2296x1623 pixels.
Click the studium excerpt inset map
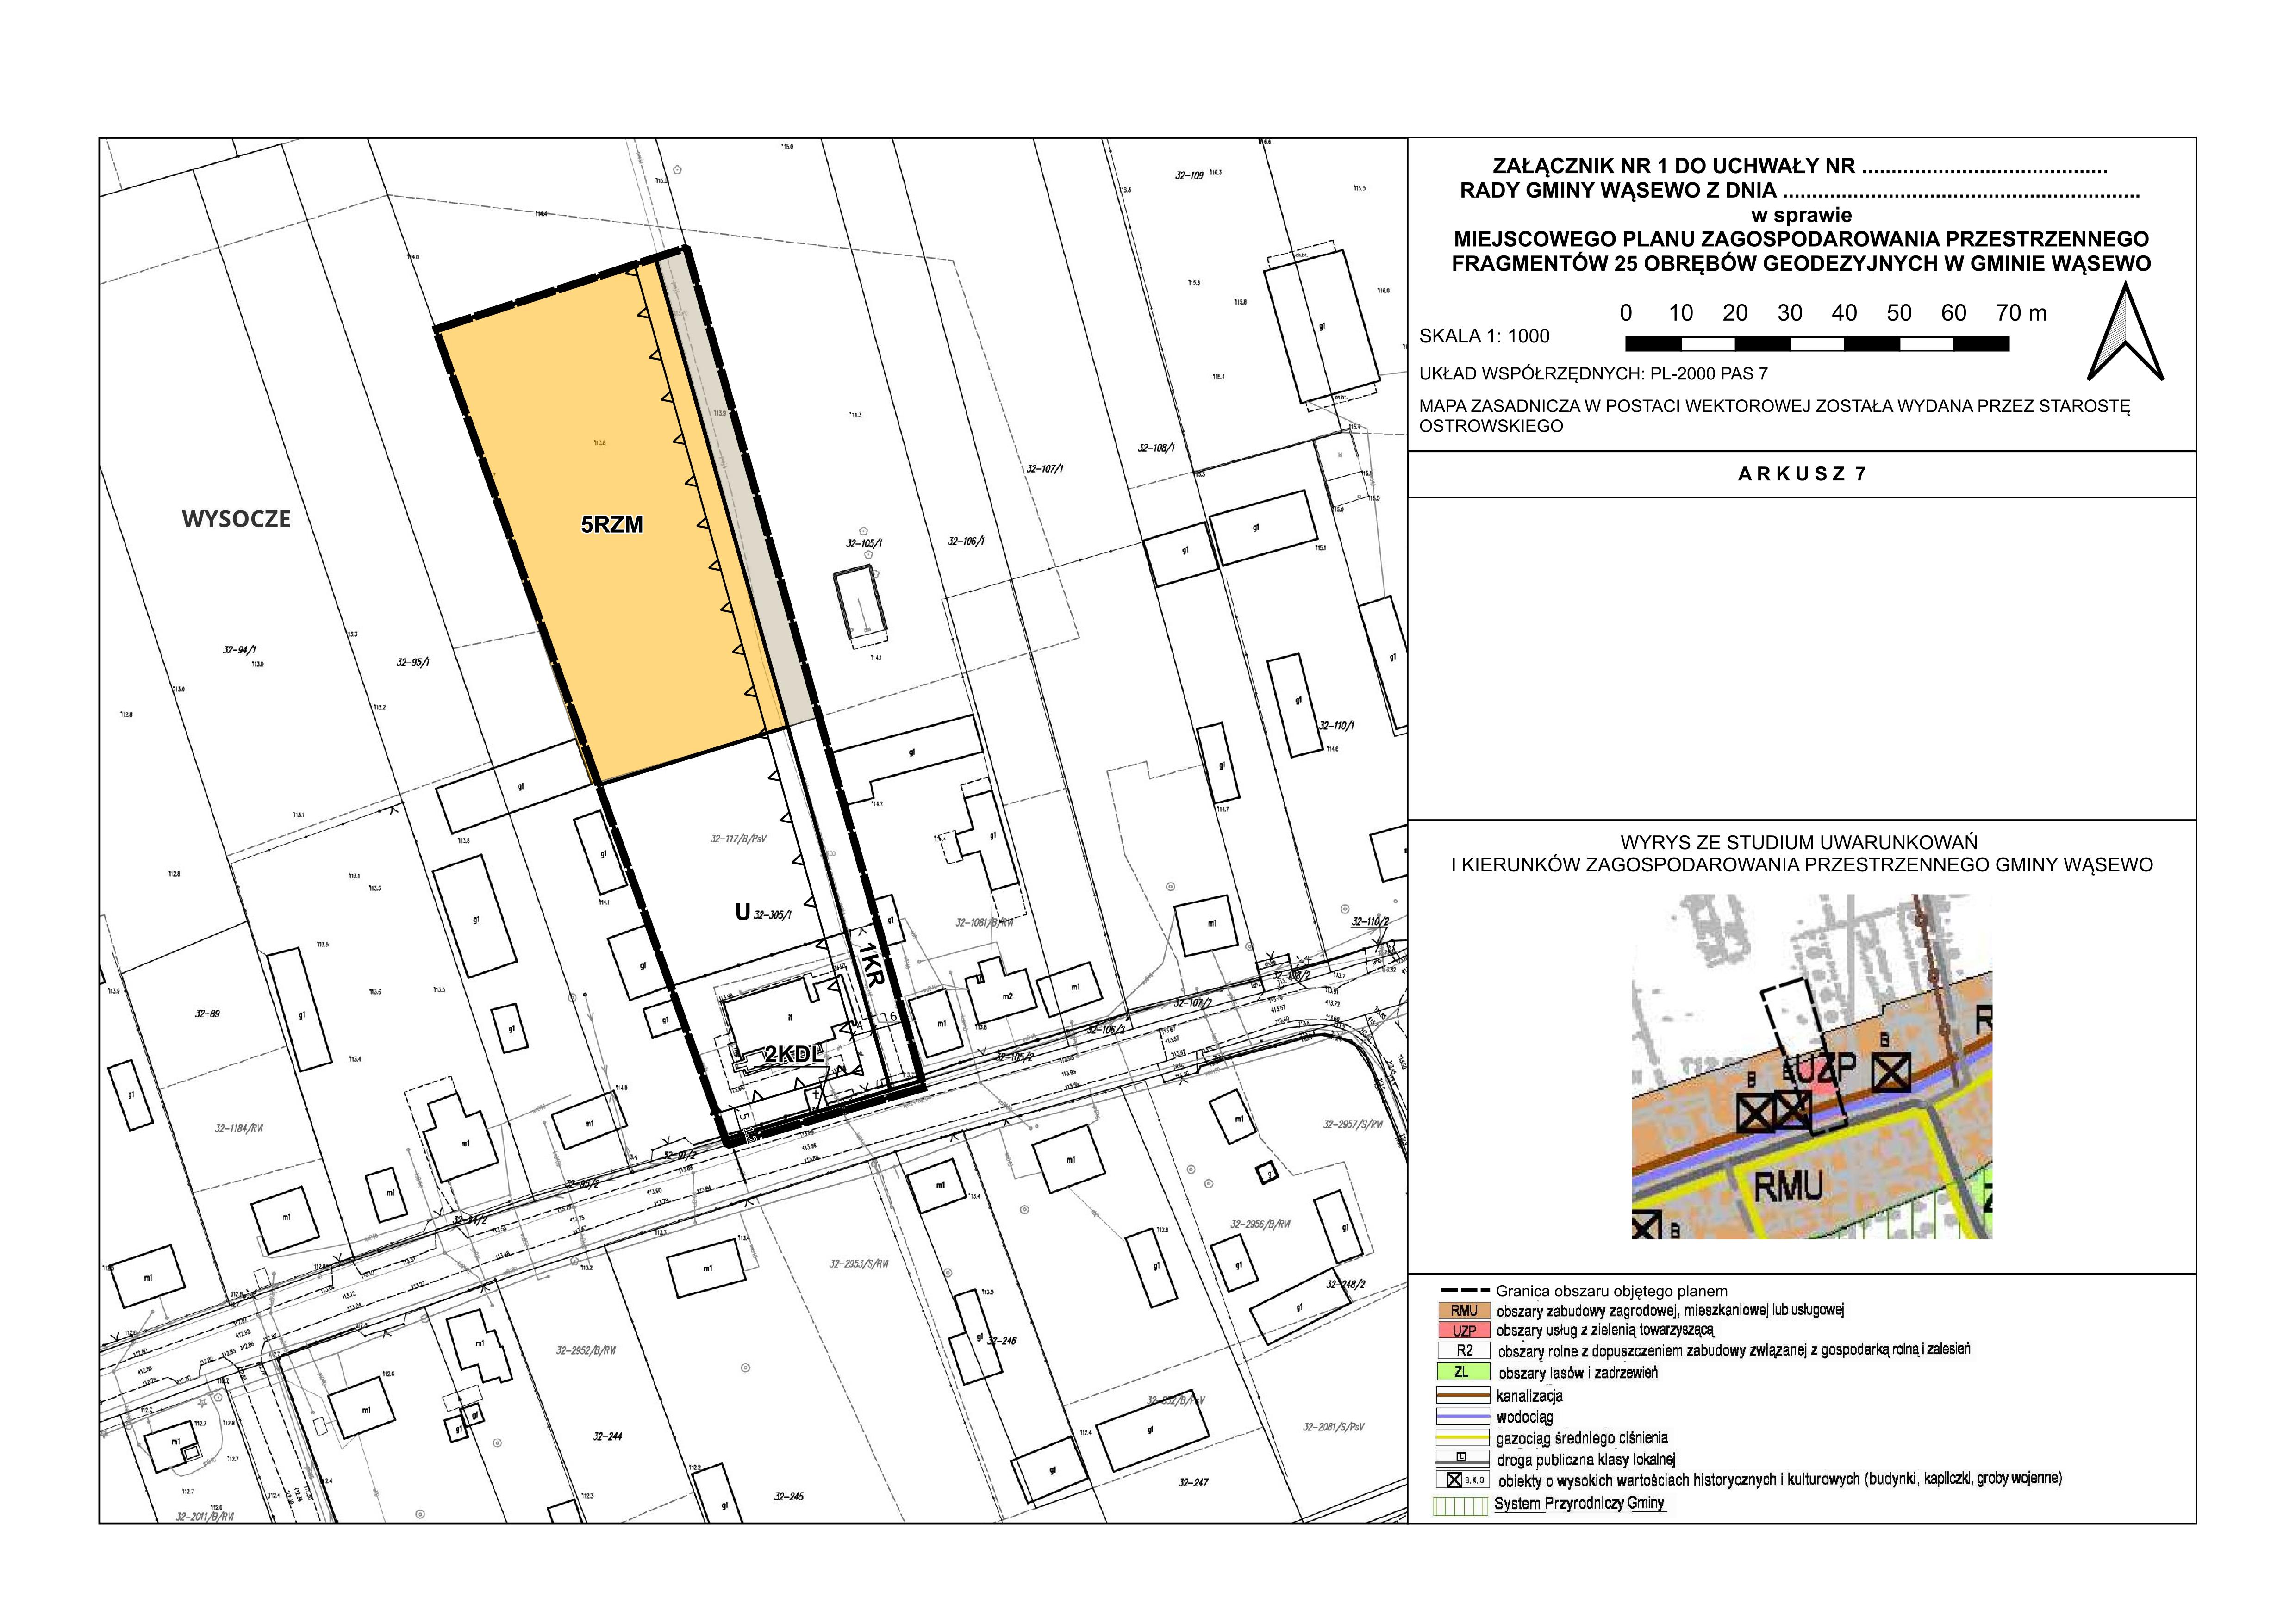point(1811,1067)
